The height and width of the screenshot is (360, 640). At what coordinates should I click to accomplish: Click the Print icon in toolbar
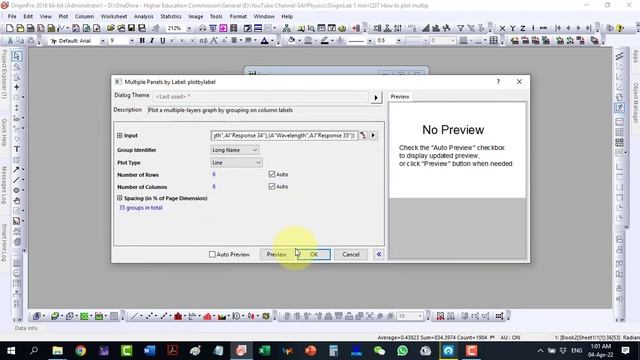pos(202,28)
